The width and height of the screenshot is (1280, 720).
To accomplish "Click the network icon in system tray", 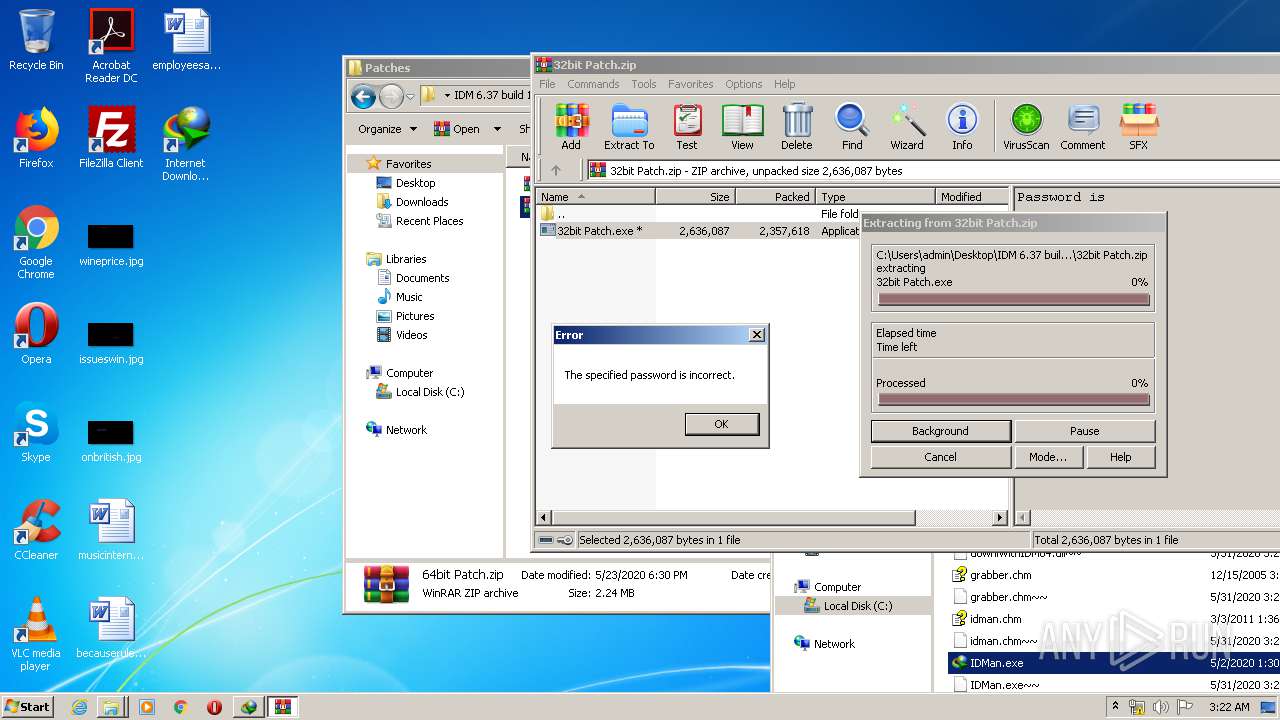I will 1137,707.
